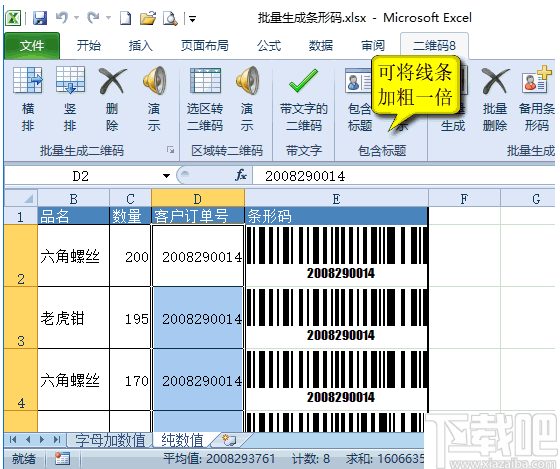Customize the Quick Access Toolbar dropdown

(x=192, y=19)
